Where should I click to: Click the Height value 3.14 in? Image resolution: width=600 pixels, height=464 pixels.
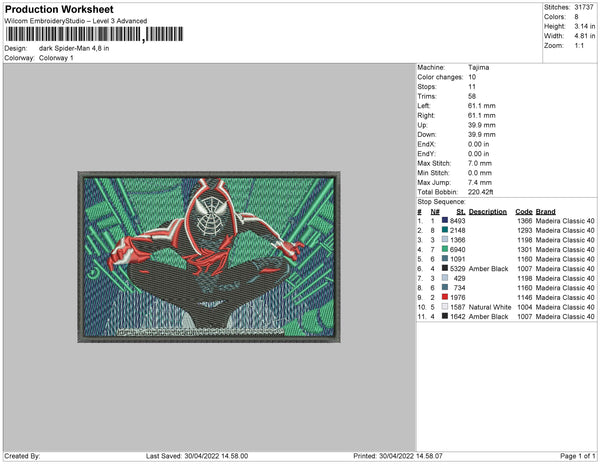[585, 26]
